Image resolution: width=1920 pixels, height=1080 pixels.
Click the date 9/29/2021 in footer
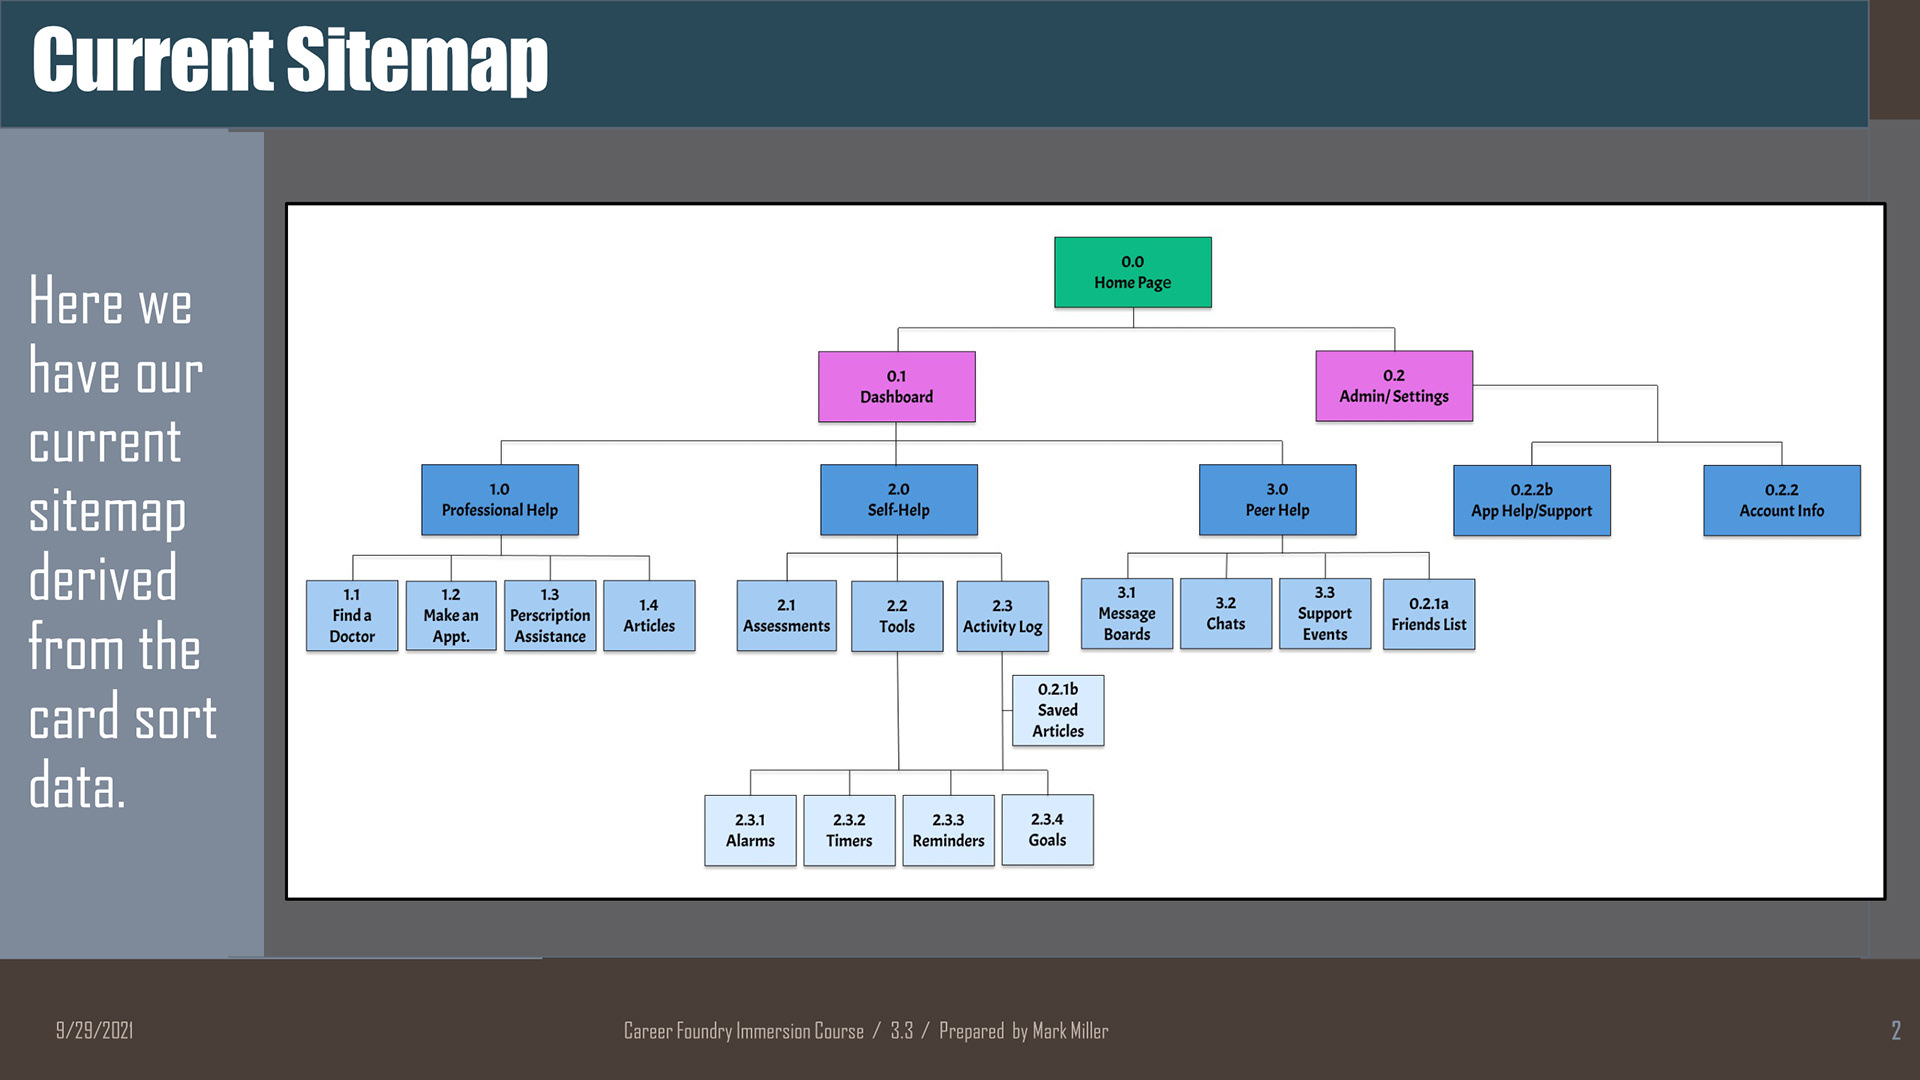[x=94, y=1030]
